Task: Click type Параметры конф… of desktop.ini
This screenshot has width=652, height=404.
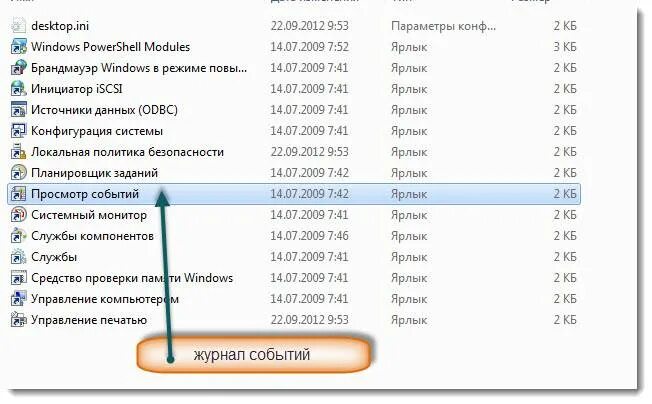Action: [443, 26]
